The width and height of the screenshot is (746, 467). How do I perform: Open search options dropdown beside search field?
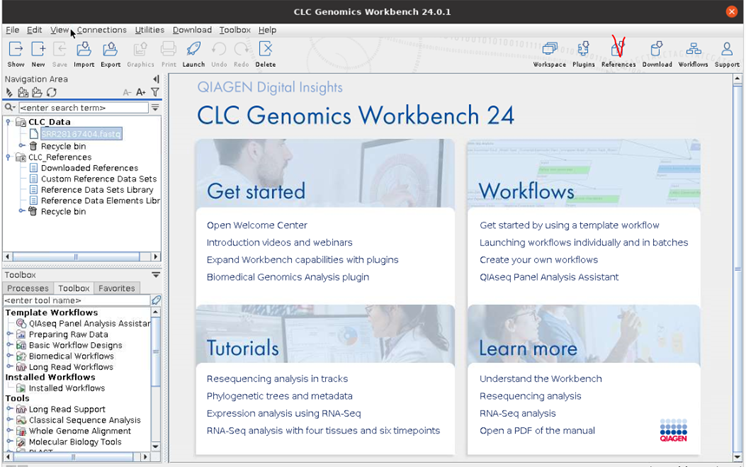[155, 108]
